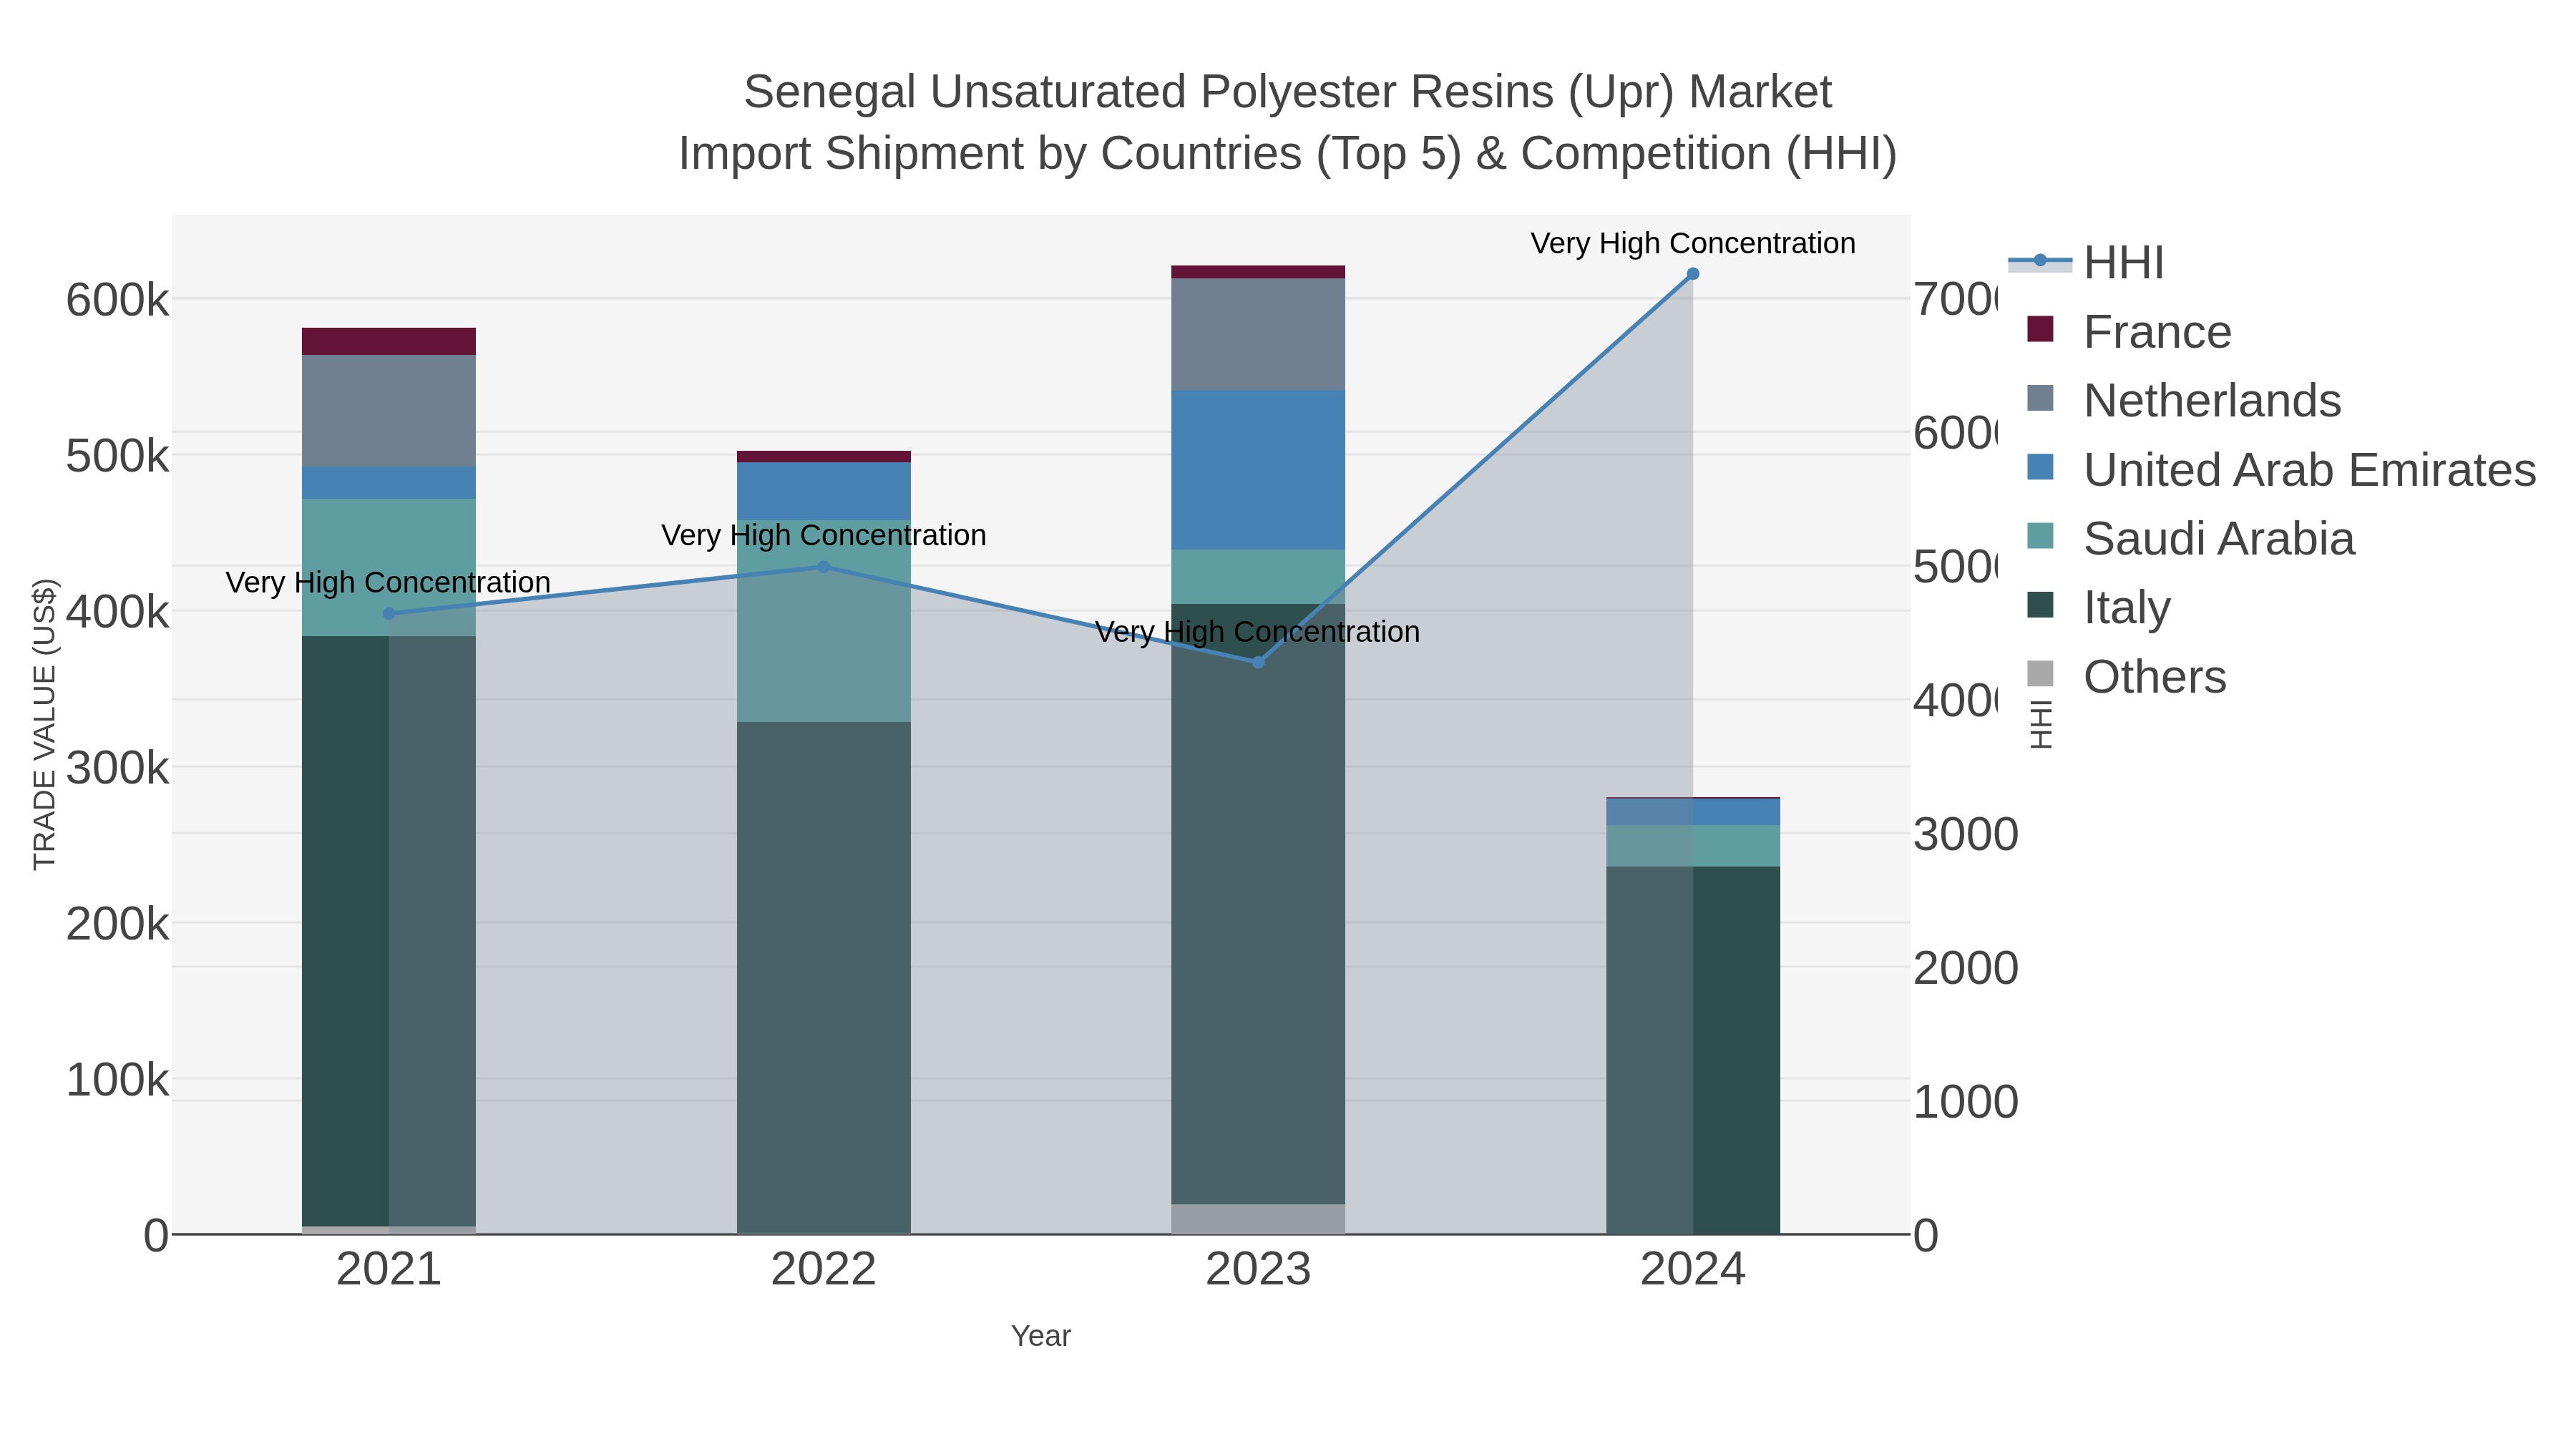Screen dimensions: 2576x1449
Task: Toggle the Netherlands legend entry
Action: tap(2184, 401)
